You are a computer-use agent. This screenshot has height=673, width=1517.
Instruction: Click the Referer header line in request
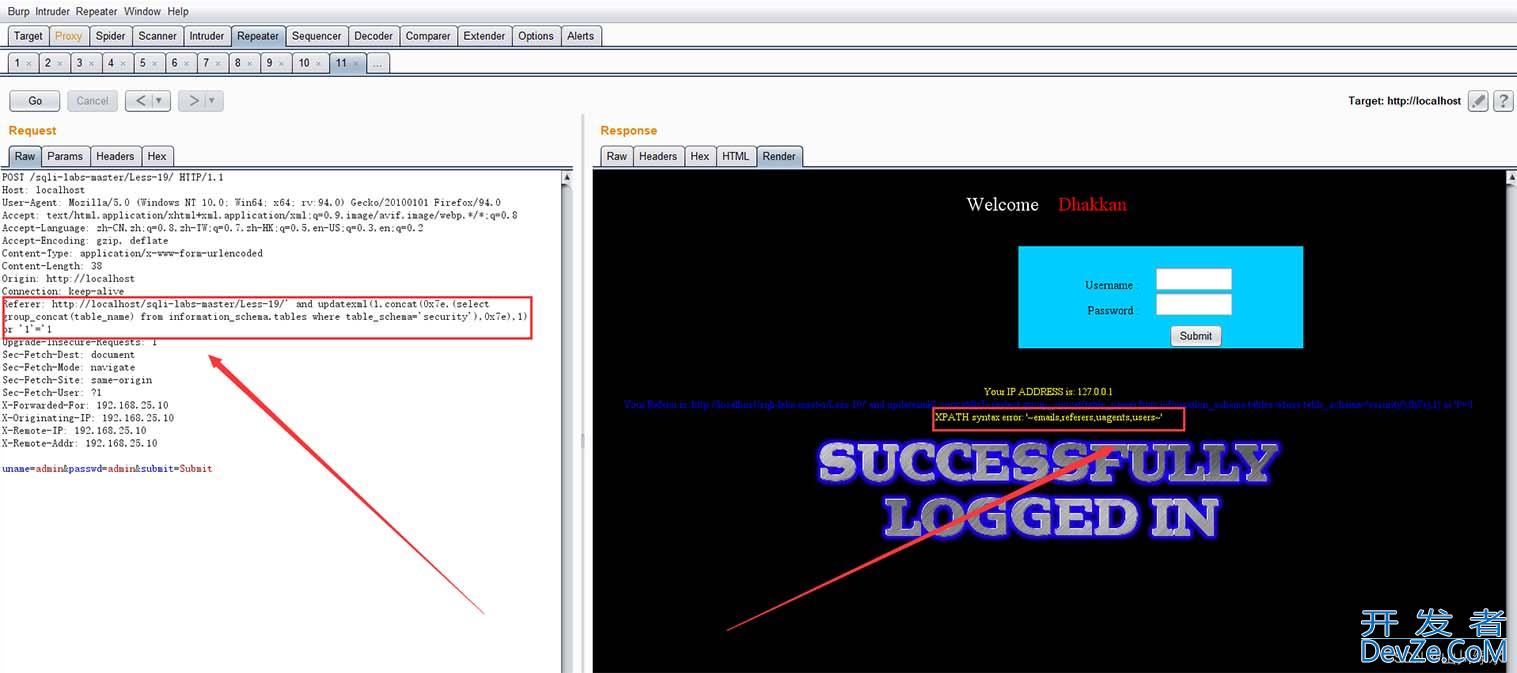[266, 317]
